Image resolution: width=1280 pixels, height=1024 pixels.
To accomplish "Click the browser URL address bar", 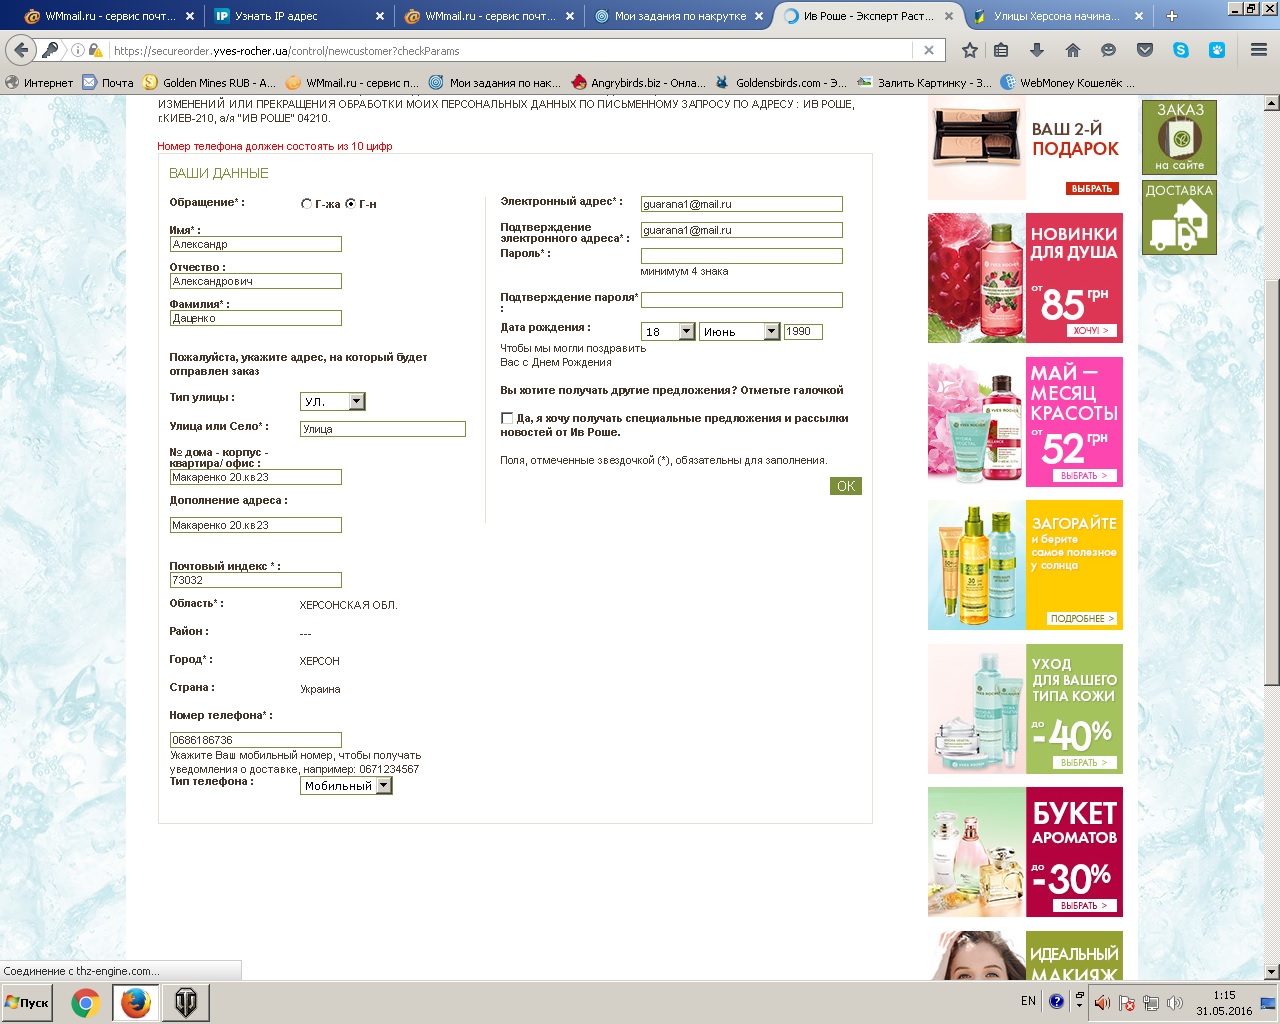I will (x=510, y=50).
